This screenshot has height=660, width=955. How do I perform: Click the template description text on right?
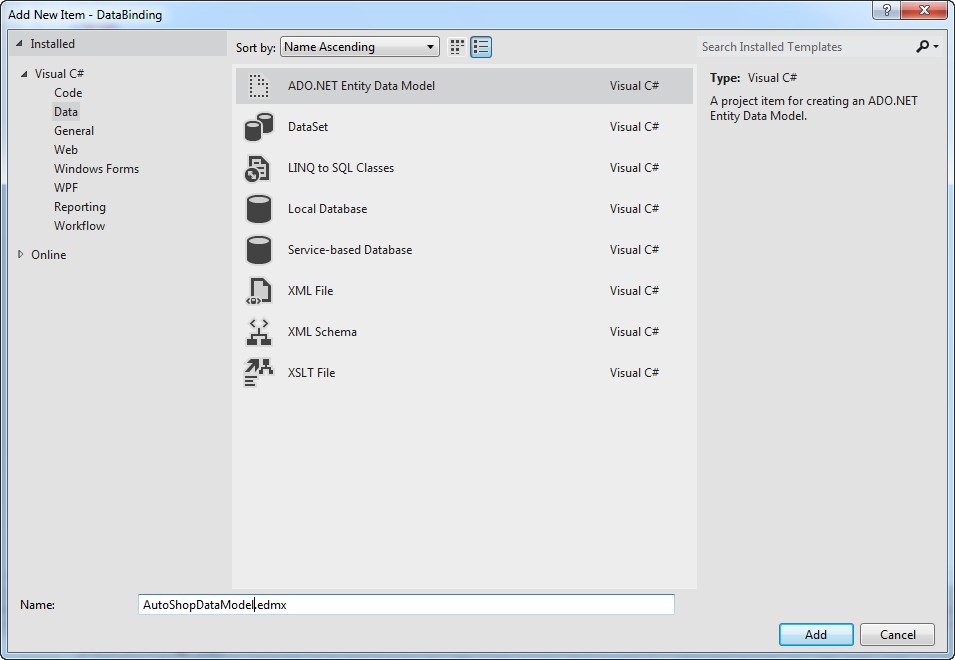(x=814, y=108)
